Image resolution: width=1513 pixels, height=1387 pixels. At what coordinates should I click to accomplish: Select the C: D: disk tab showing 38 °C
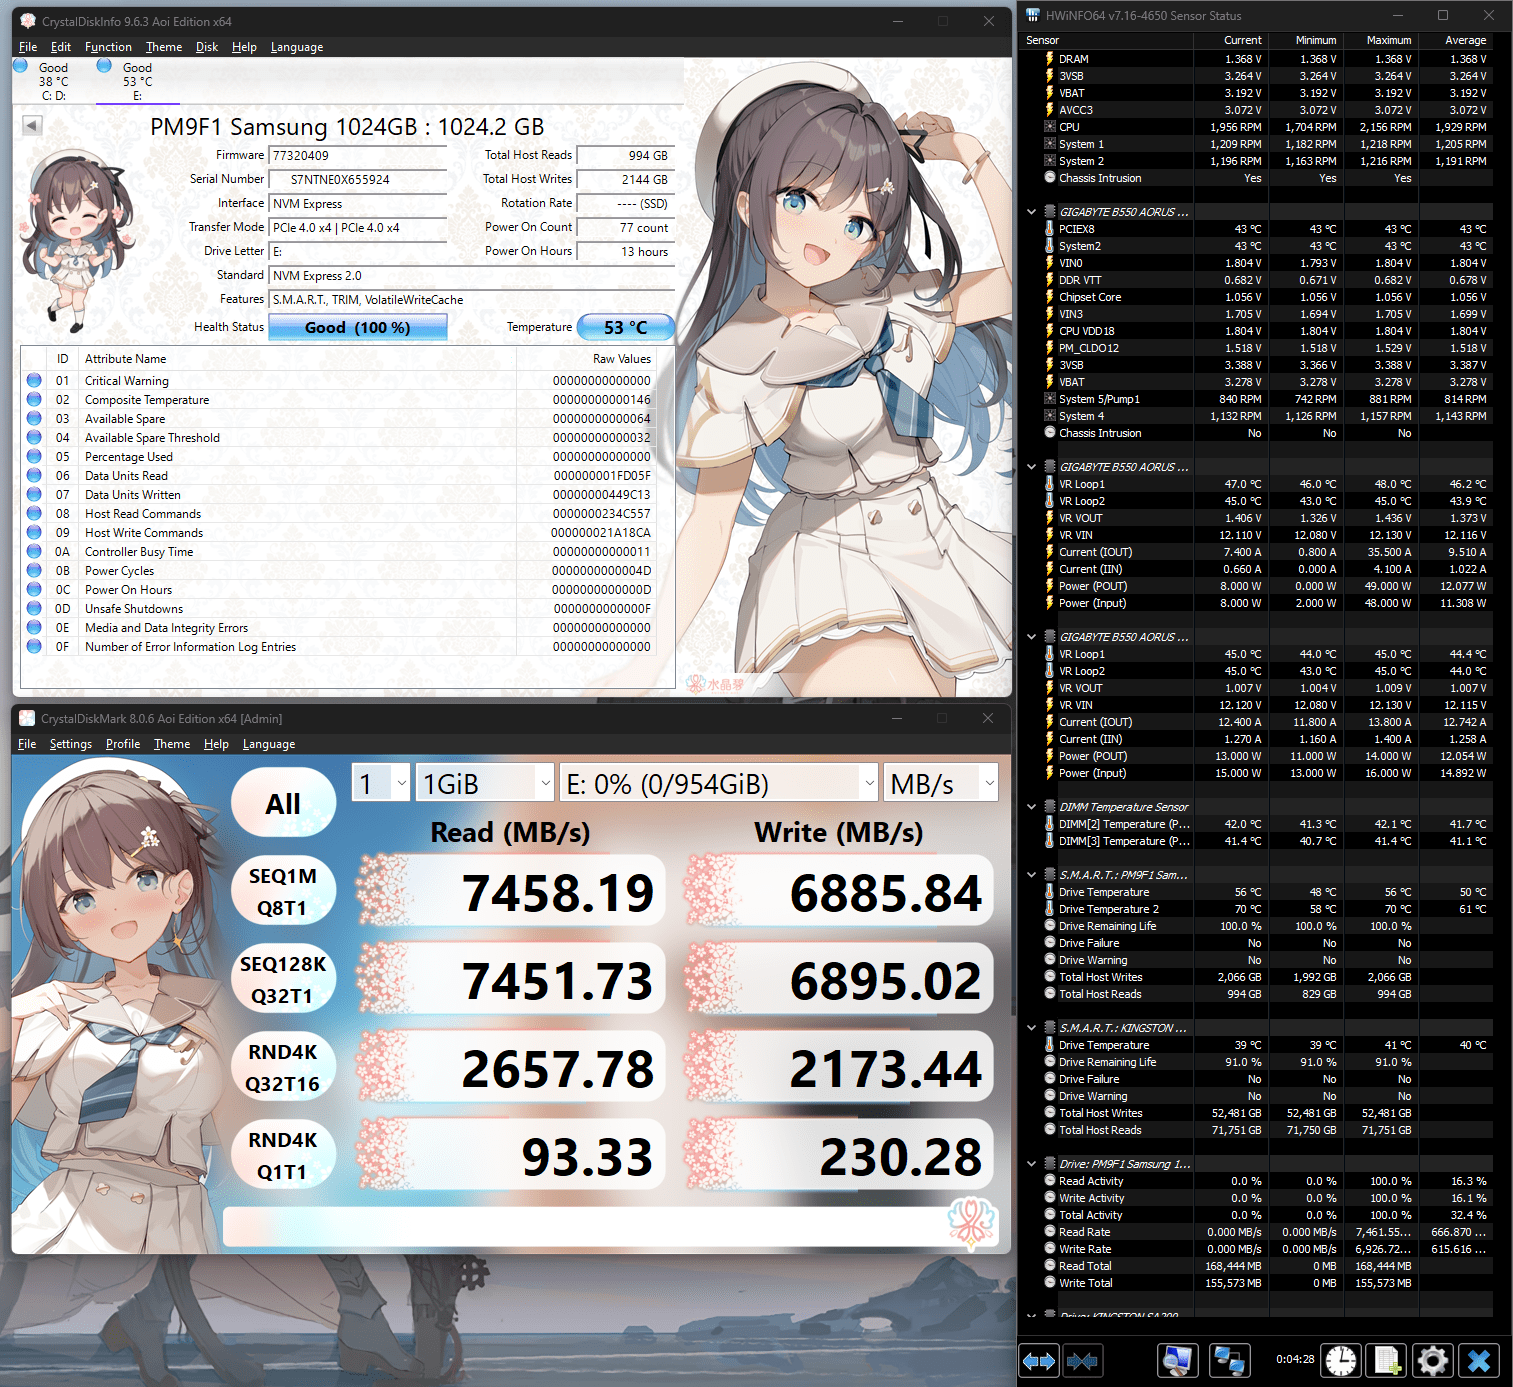pos(54,81)
